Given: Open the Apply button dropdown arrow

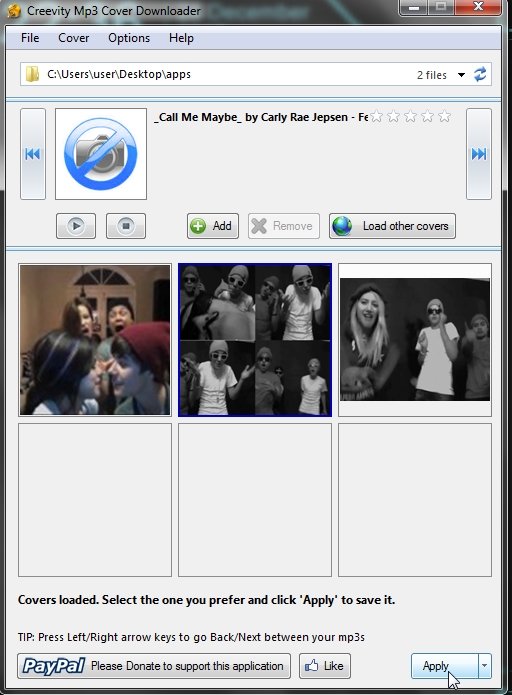Looking at the screenshot, I should 485,666.
